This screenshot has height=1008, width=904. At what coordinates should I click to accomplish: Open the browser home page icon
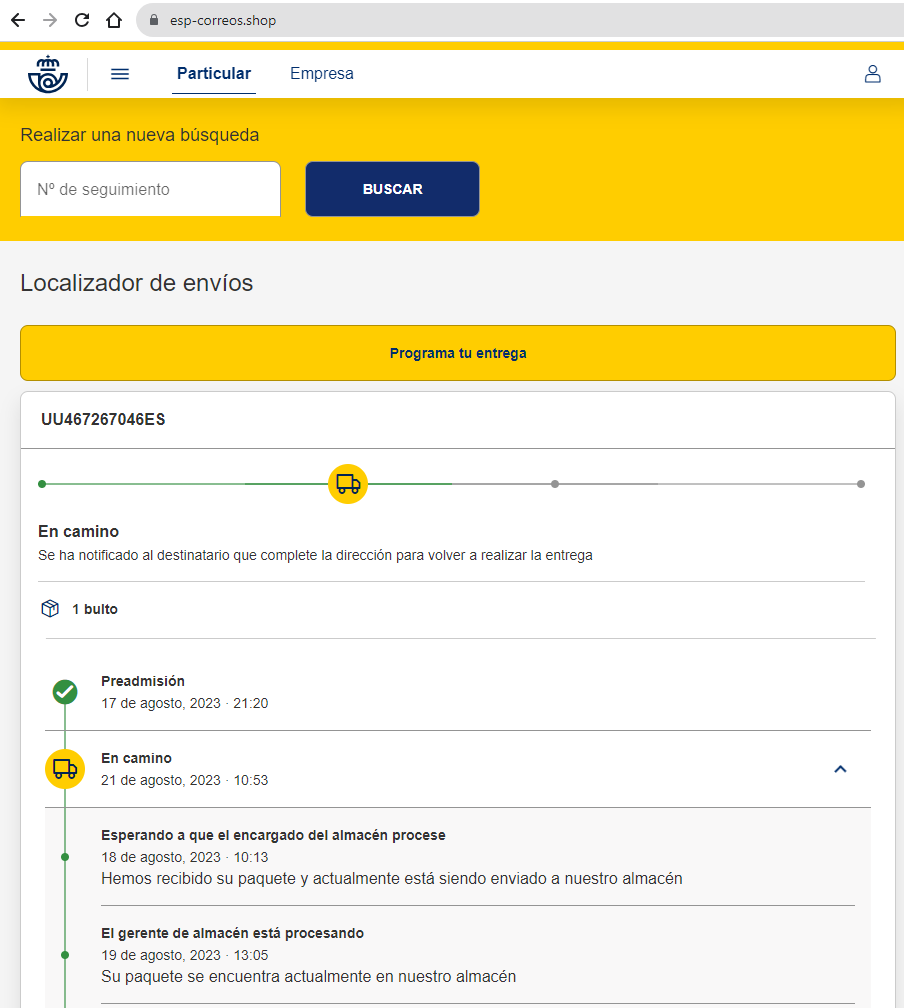(x=114, y=20)
